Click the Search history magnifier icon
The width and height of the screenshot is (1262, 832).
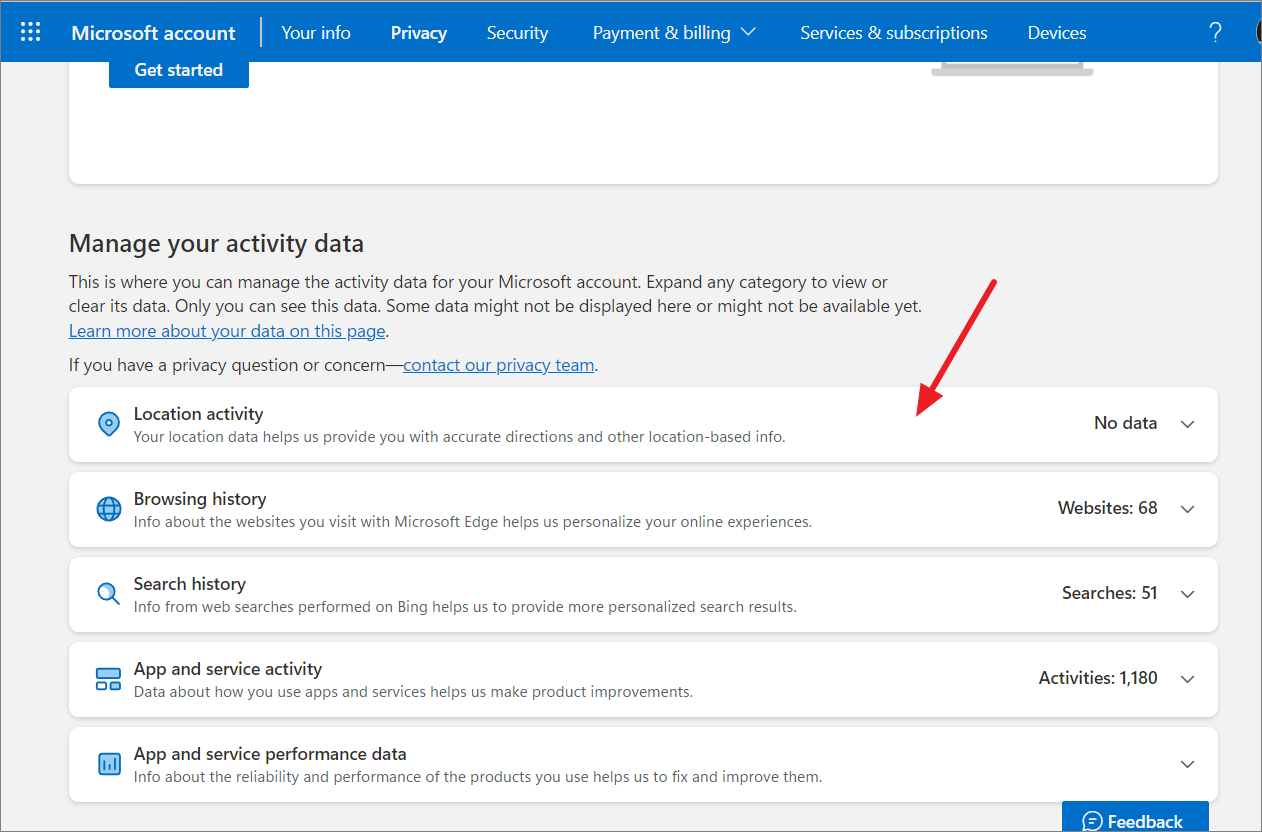108,594
